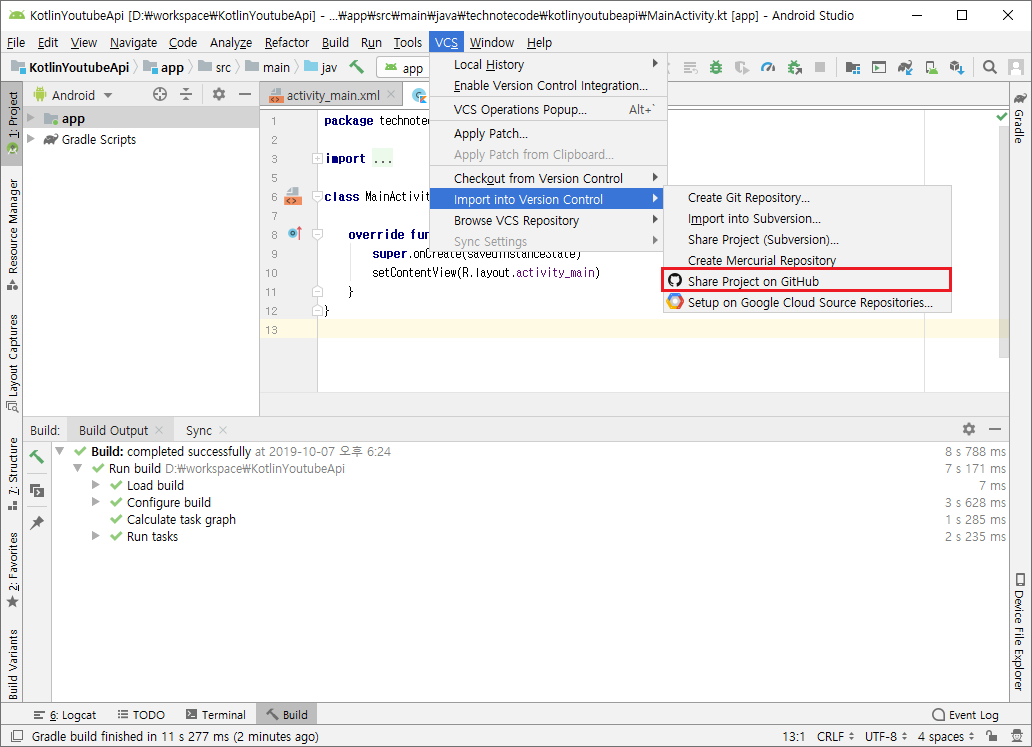Collapse the Build completed successfully node

(x=59, y=451)
